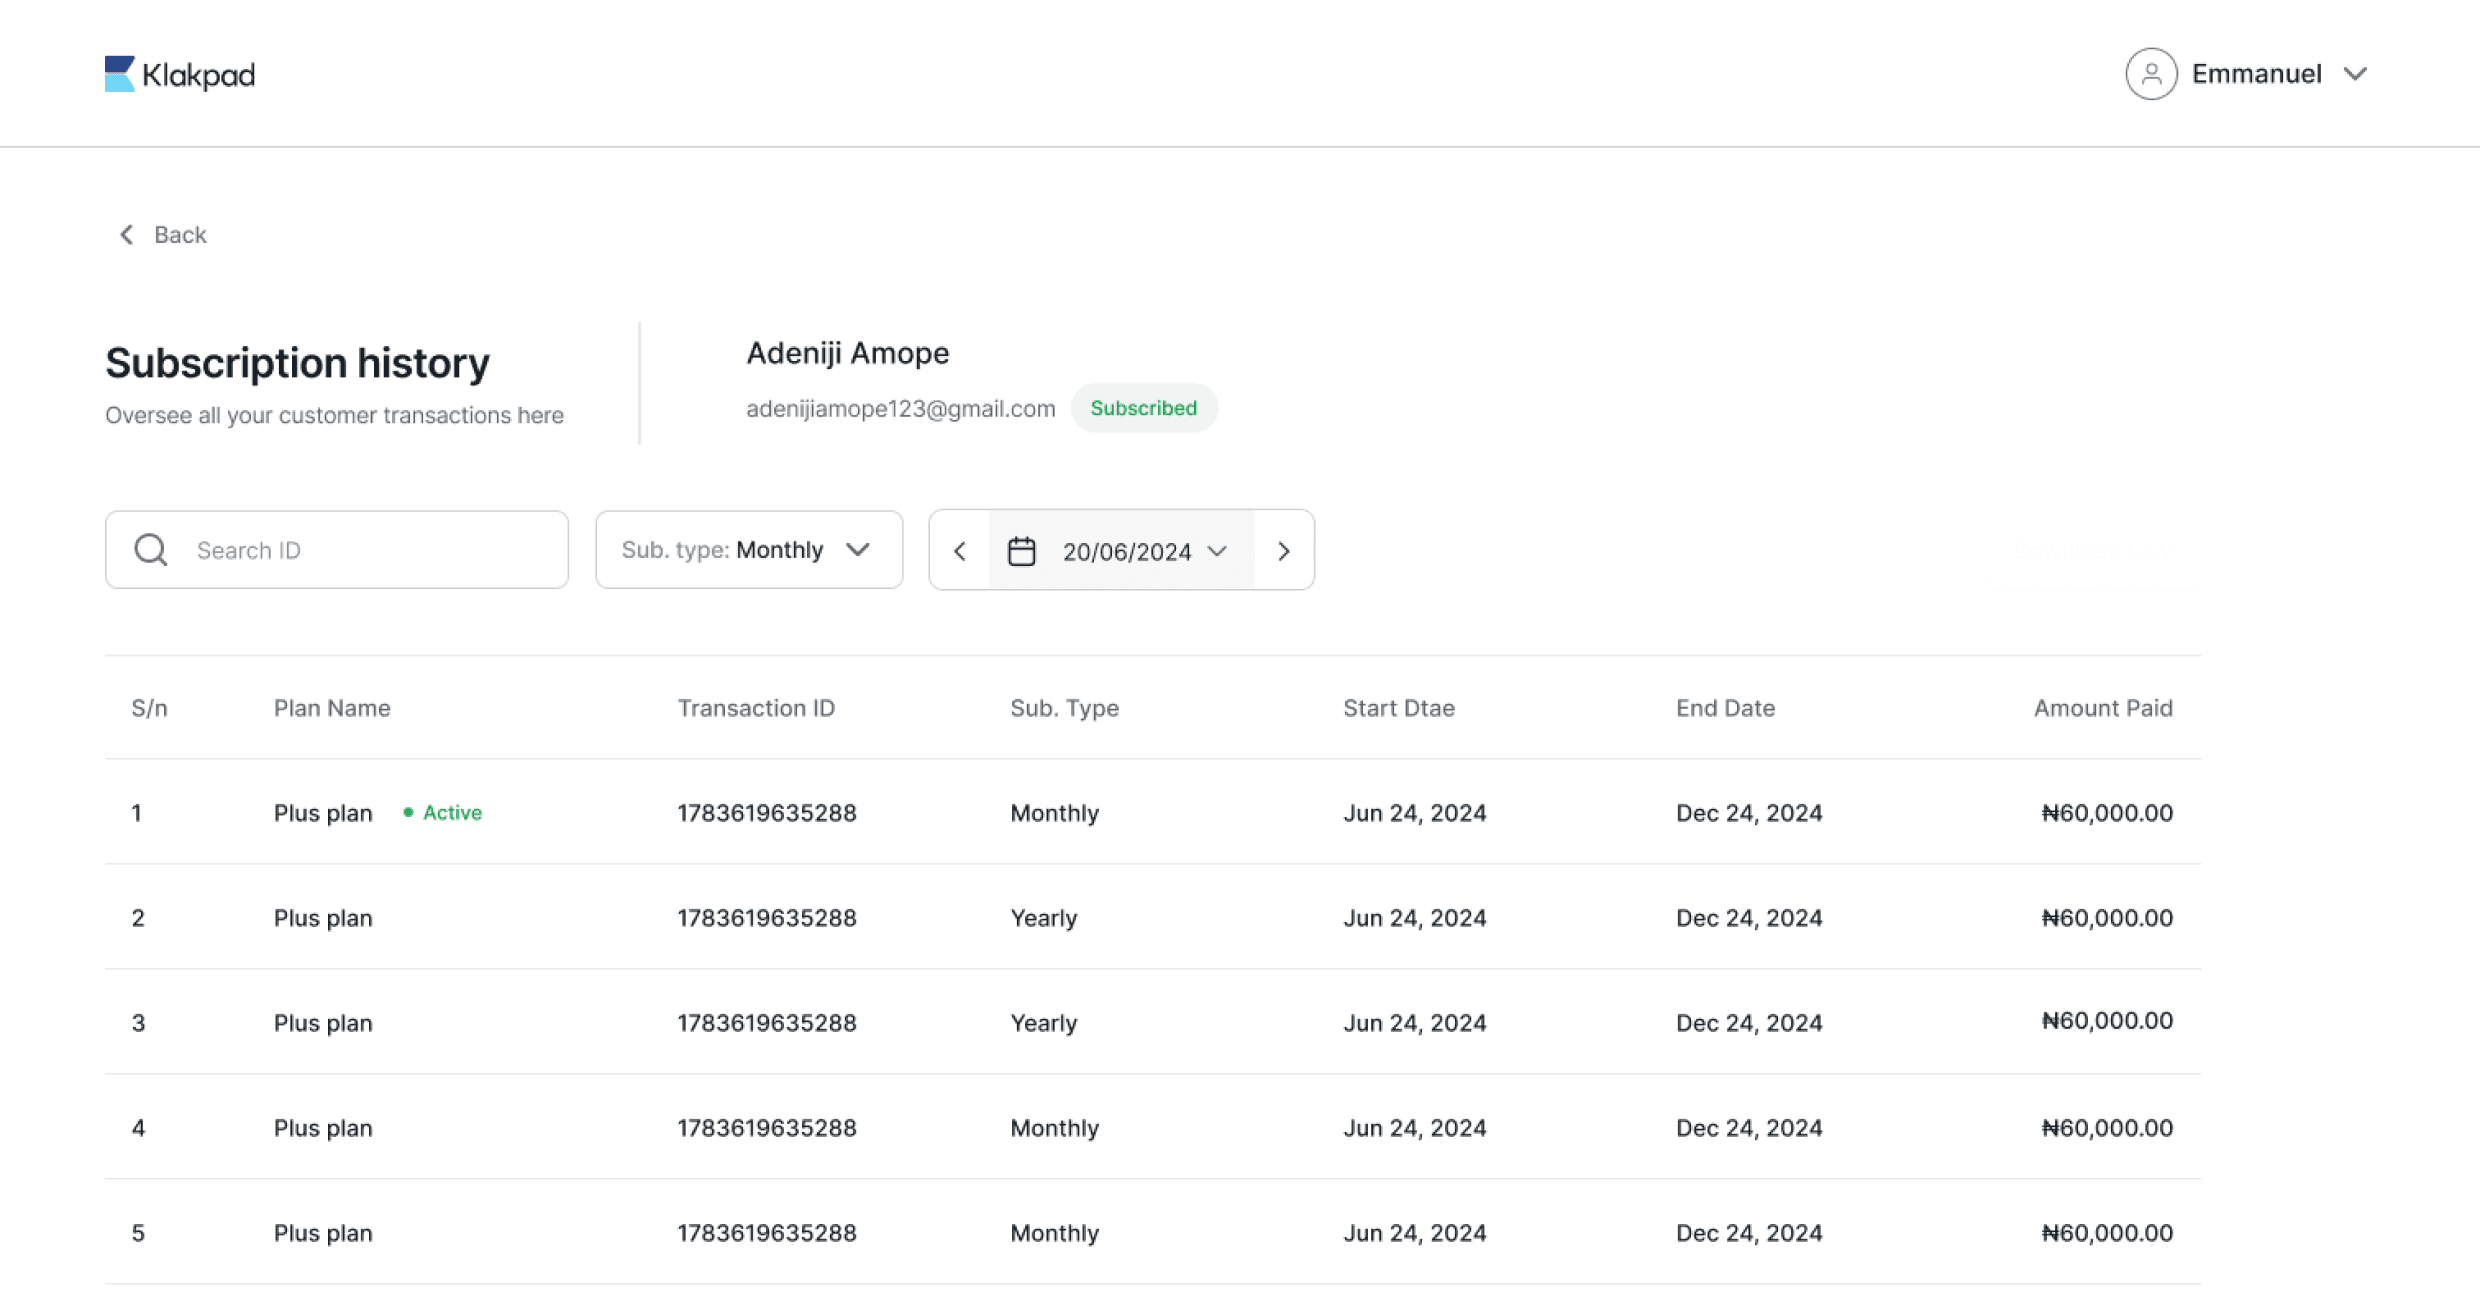2480x1316 pixels.
Task: Click the Subscribed status badge
Action: [1143, 408]
